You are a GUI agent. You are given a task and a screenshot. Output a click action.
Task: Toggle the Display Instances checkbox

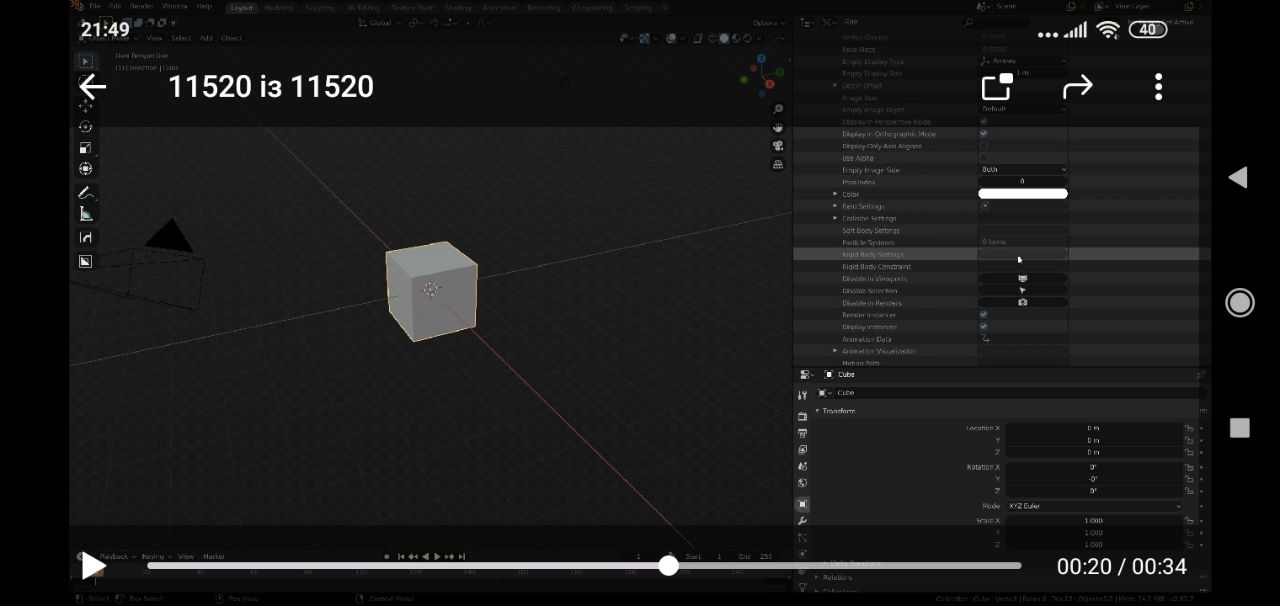(x=983, y=326)
